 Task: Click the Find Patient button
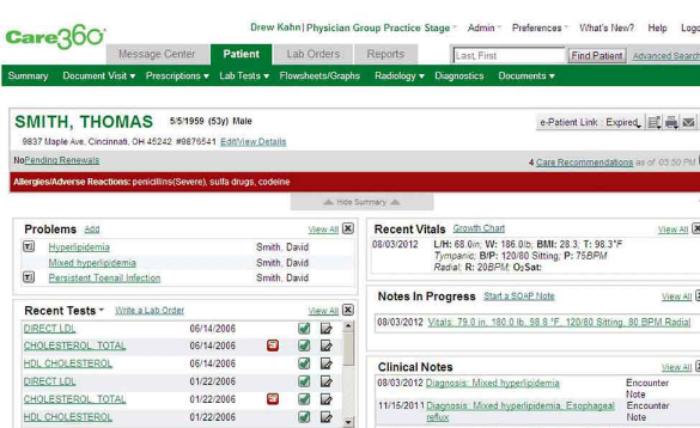click(596, 56)
